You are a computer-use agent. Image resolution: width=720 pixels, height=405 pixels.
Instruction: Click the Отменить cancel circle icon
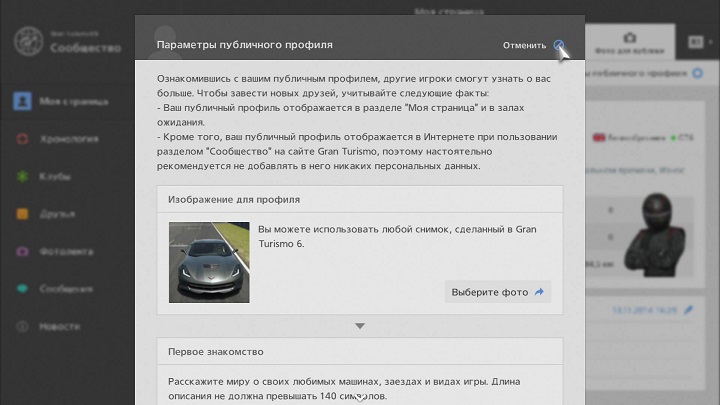tap(558, 45)
